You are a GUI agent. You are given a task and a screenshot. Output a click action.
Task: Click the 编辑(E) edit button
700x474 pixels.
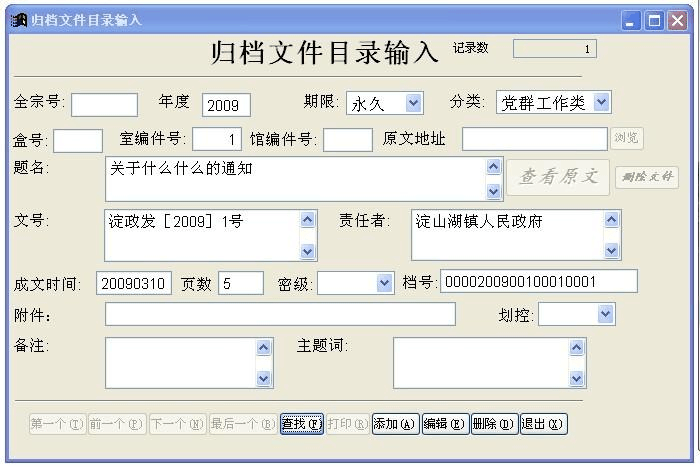pos(446,424)
